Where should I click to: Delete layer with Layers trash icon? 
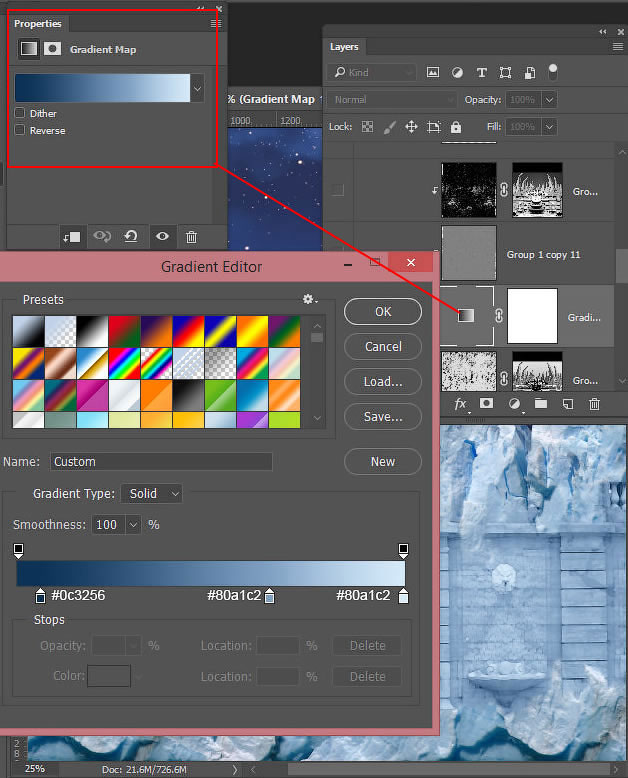coord(594,404)
